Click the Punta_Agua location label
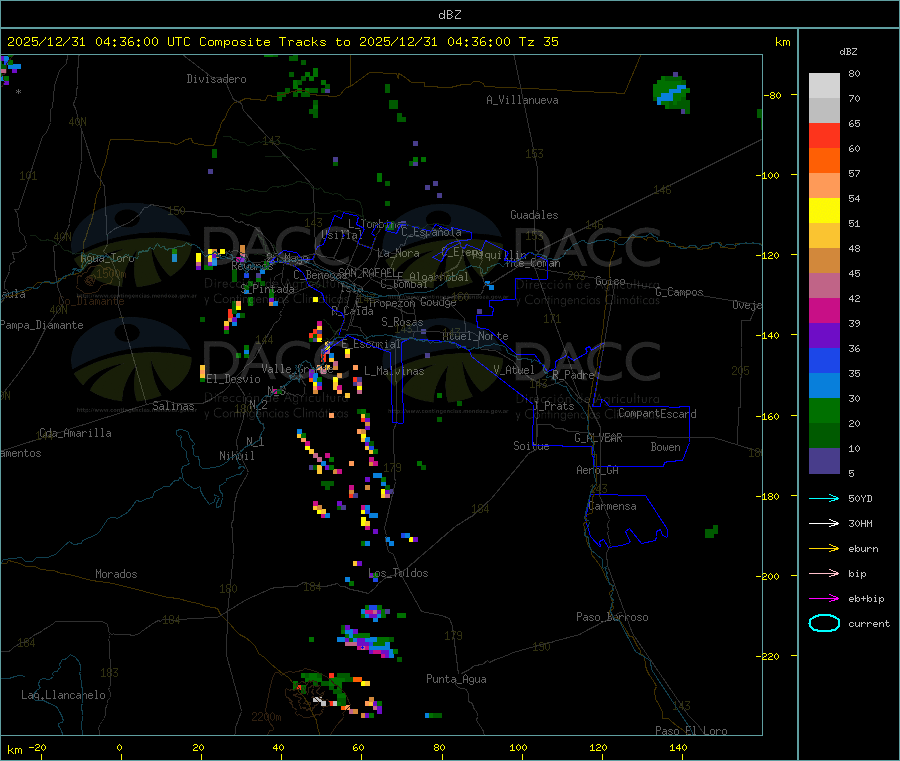This screenshot has width=900, height=761. click(456, 679)
